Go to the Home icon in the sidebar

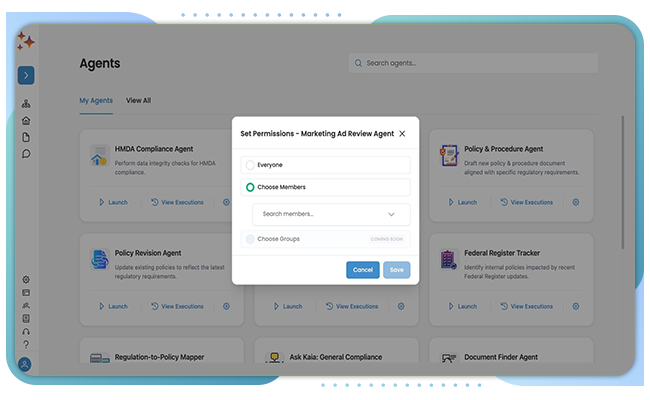(x=26, y=121)
